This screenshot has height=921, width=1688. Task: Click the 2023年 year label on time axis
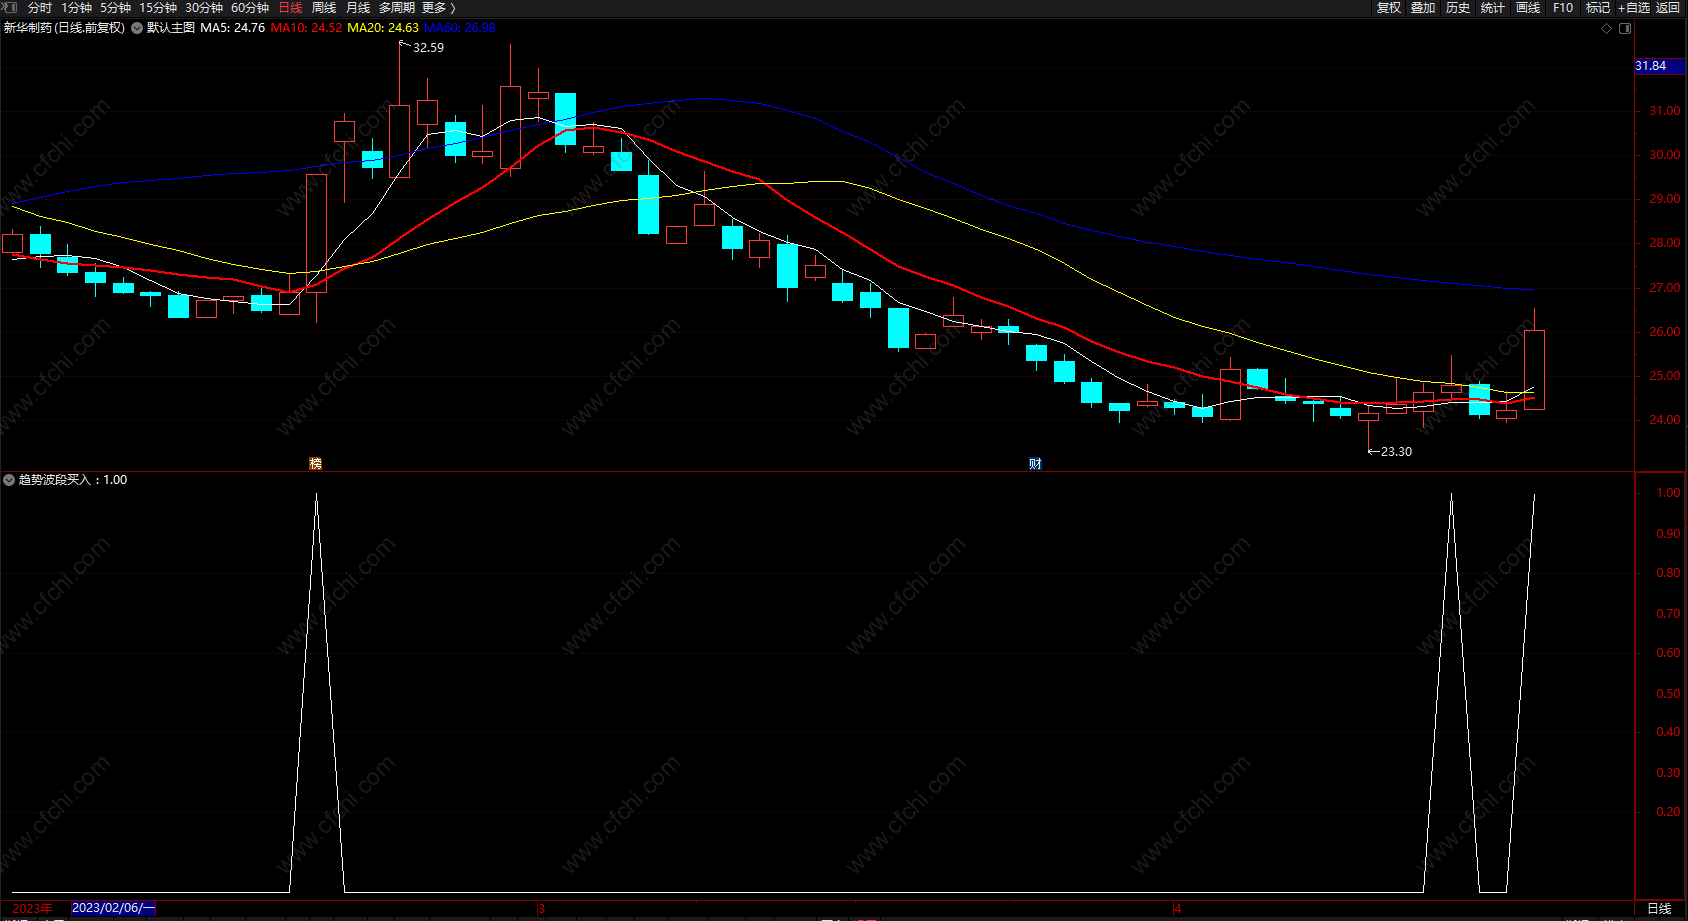32,908
